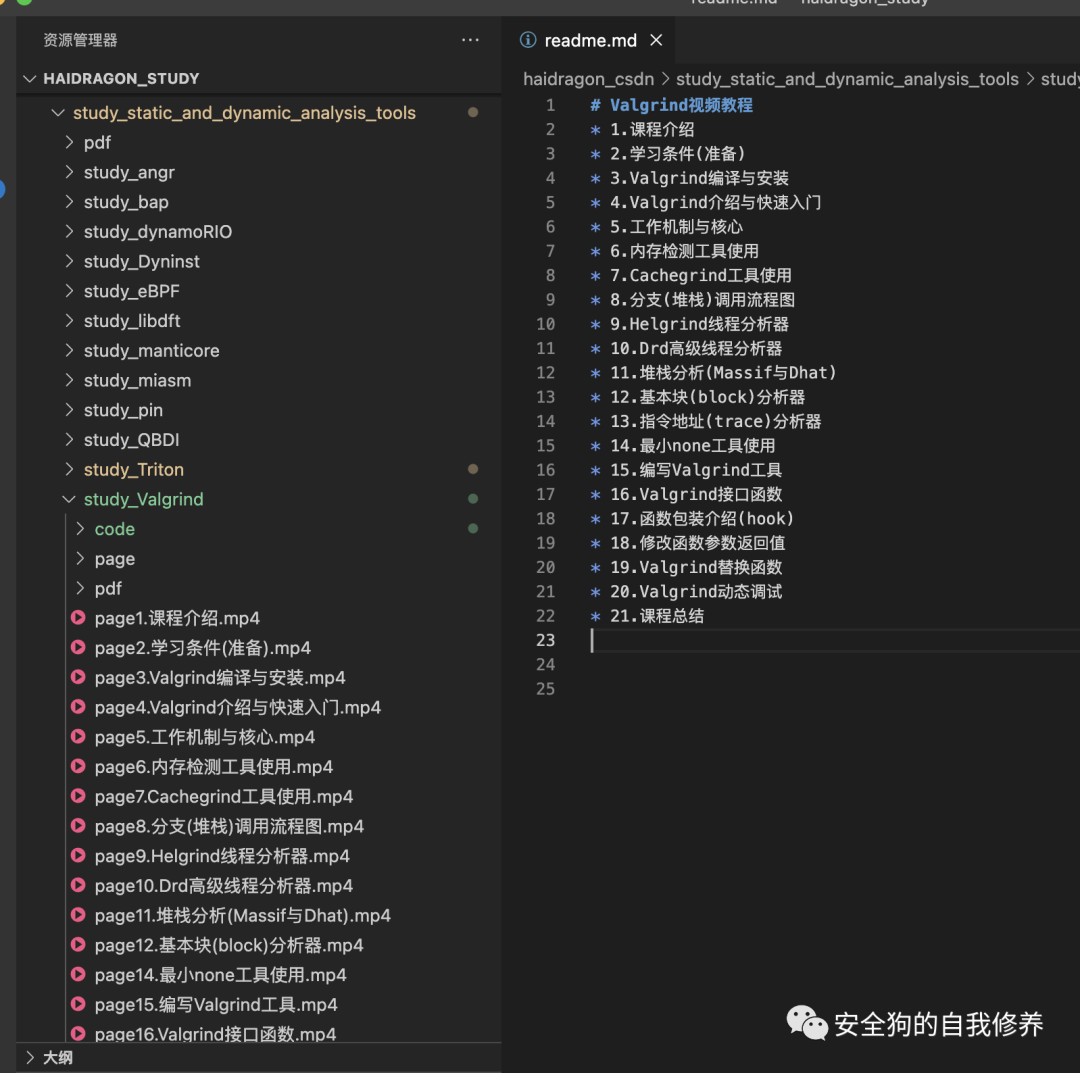The width and height of the screenshot is (1080, 1073).
Task: Click video icon of page7.Cachegrind工具使用.mp4
Action: [78, 795]
